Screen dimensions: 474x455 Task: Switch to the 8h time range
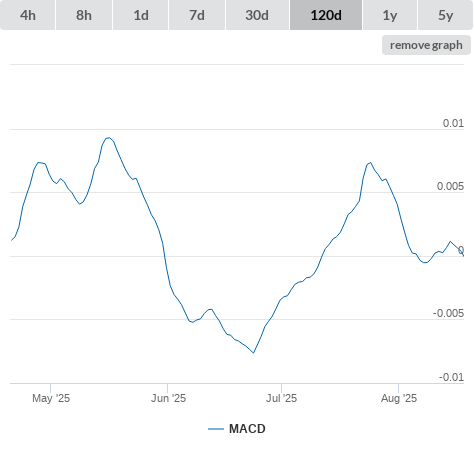coord(84,15)
